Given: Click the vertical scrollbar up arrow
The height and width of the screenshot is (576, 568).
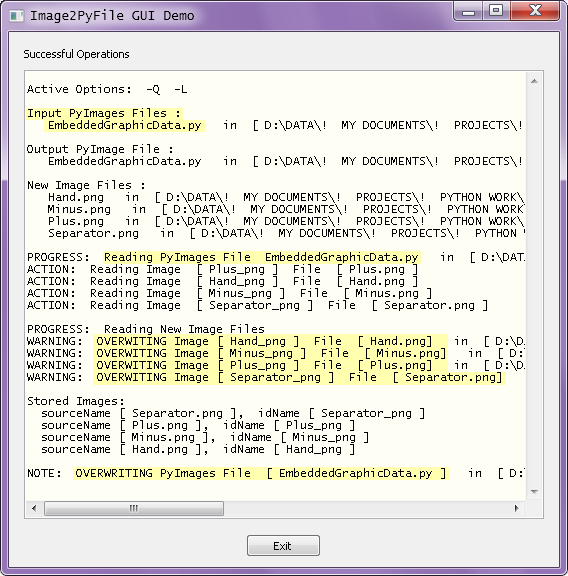Looking at the screenshot, I should pos(534,81).
